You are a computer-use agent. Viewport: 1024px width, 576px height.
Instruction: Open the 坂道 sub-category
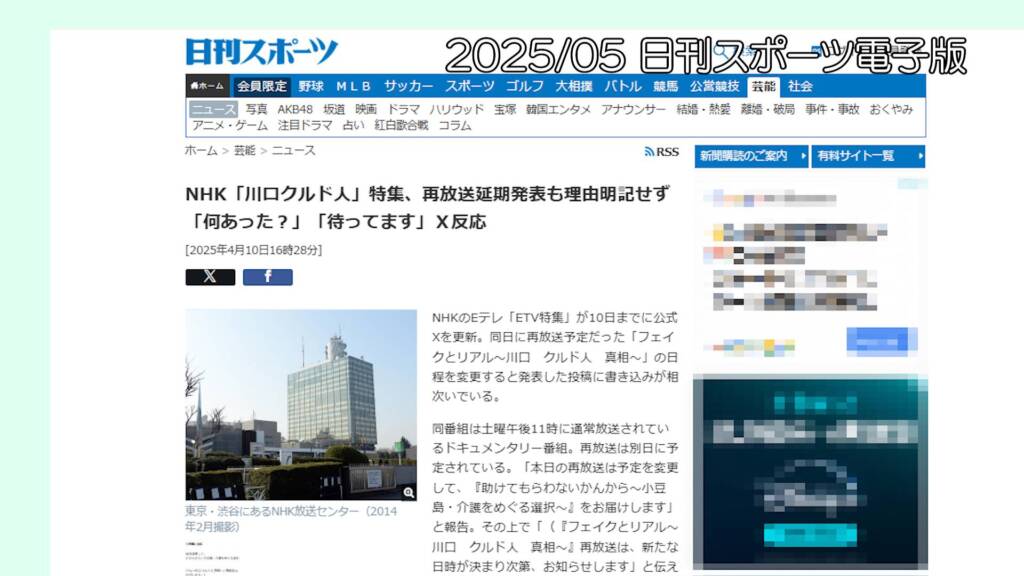pyautogui.click(x=334, y=109)
